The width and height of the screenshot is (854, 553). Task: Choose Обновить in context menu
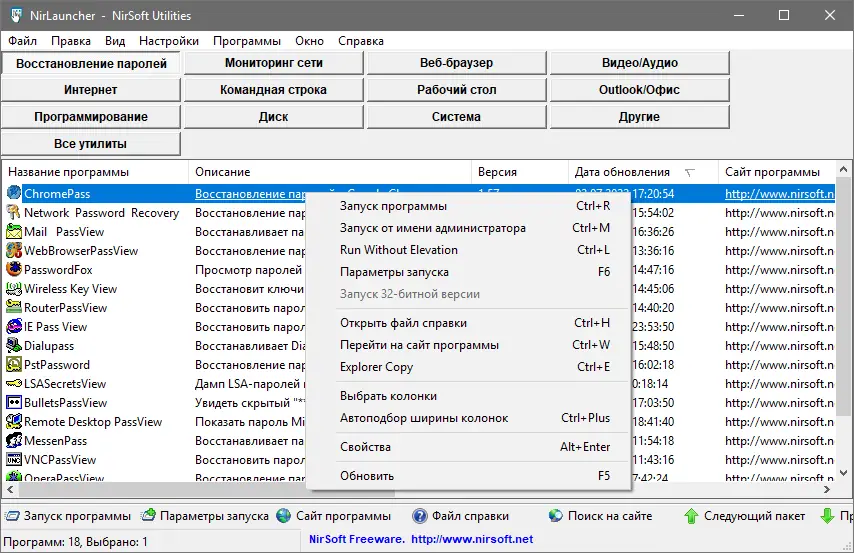coord(468,476)
